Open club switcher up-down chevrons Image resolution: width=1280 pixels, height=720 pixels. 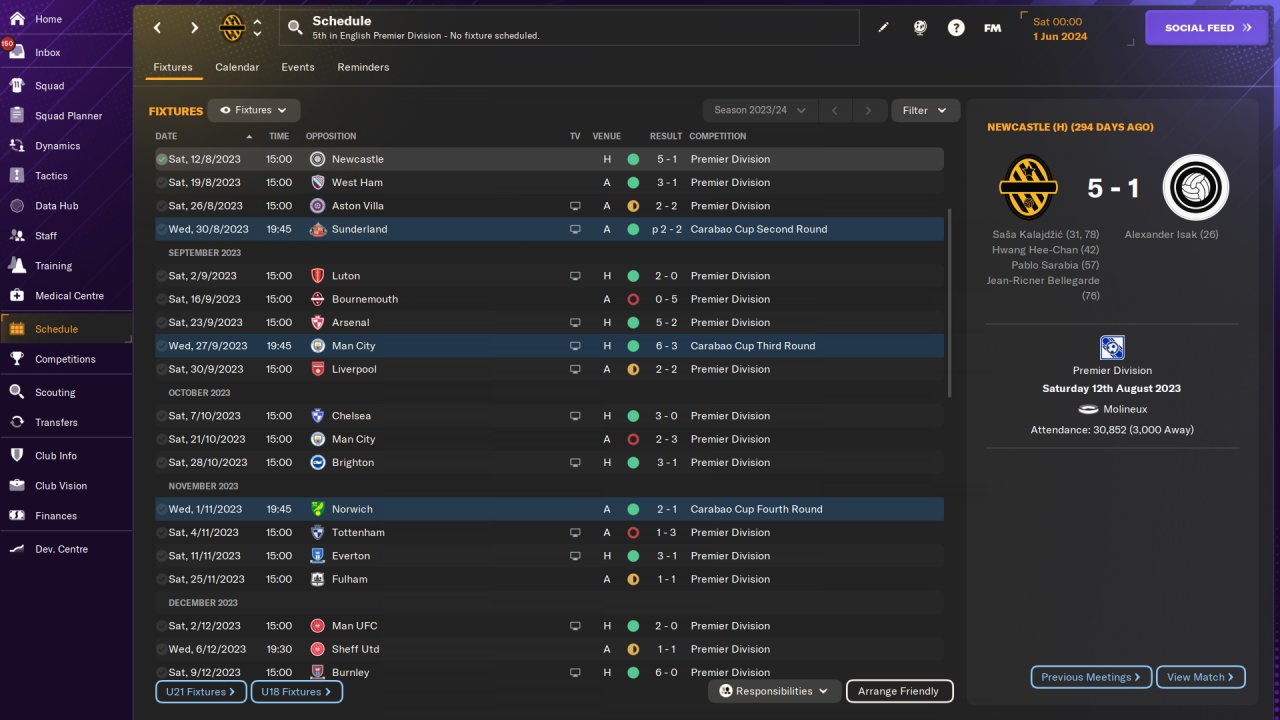(x=257, y=28)
